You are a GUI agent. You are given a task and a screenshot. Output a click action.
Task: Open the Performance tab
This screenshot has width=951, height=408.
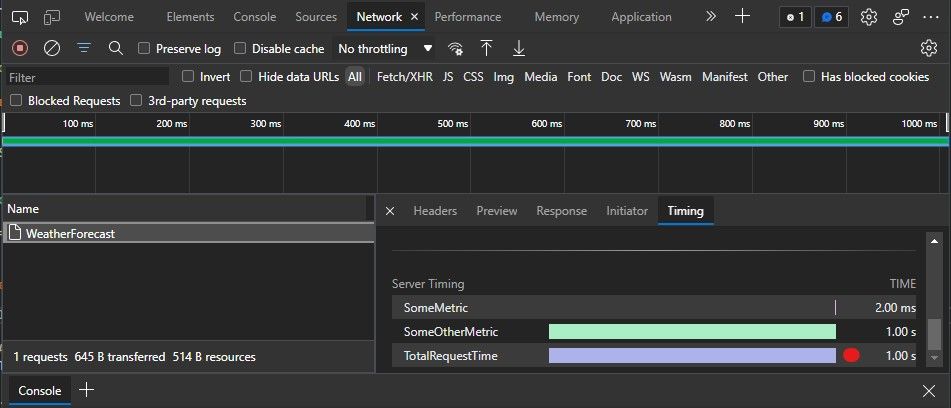point(468,17)
